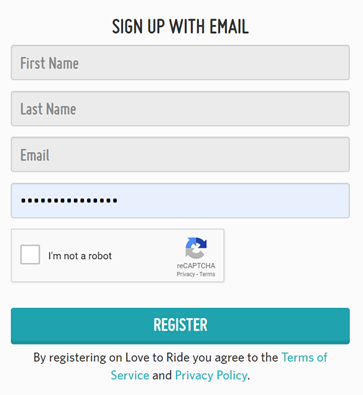This screenshot has width=363, height=395.
Task: Click the reCAPTCHA swirl logo
Action: [x=196, y=248]
